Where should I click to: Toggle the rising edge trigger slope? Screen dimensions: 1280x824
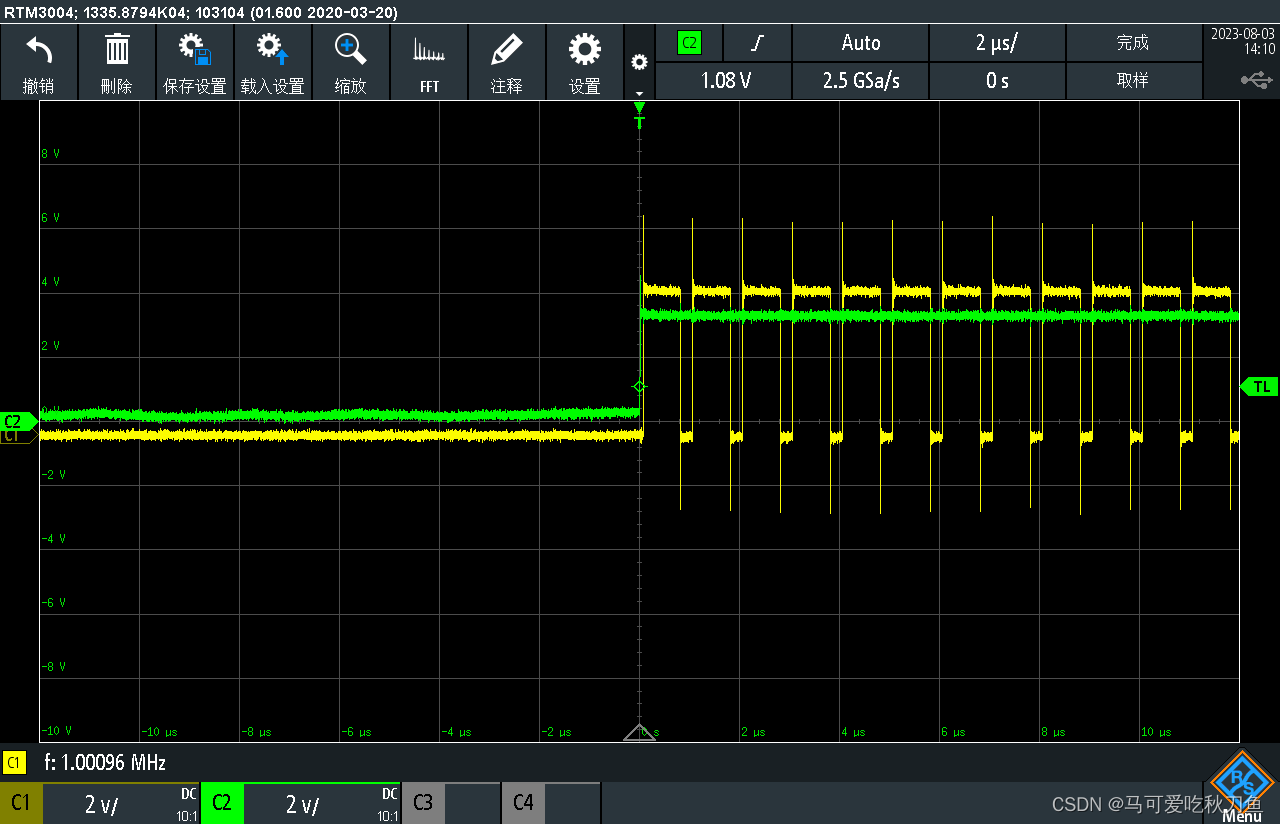point(757,43)
